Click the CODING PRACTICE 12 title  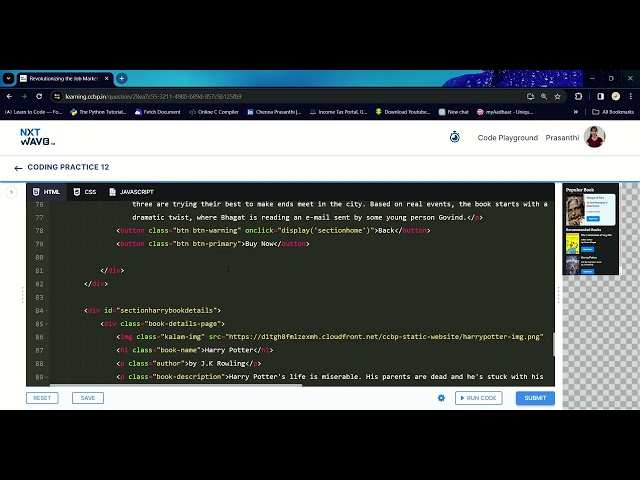[68, 167]
